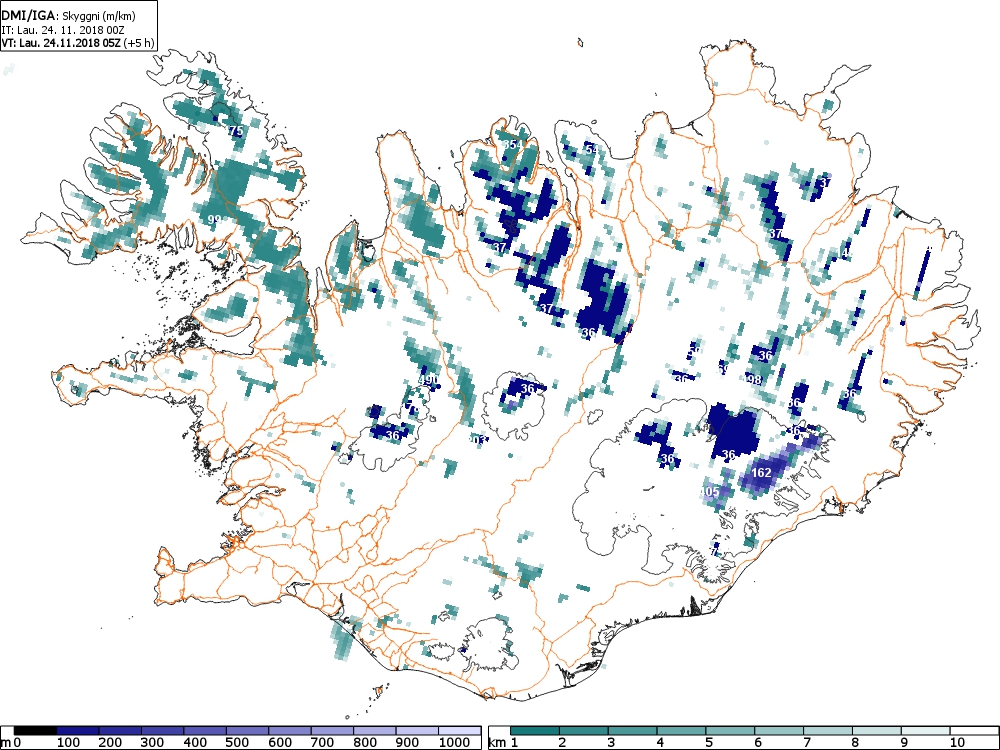Image resolution: width=1000 pixels, height=750 pixels.
Task: Click the pale 900–1000 m legend swatch
Action: (x=417, y=731)
